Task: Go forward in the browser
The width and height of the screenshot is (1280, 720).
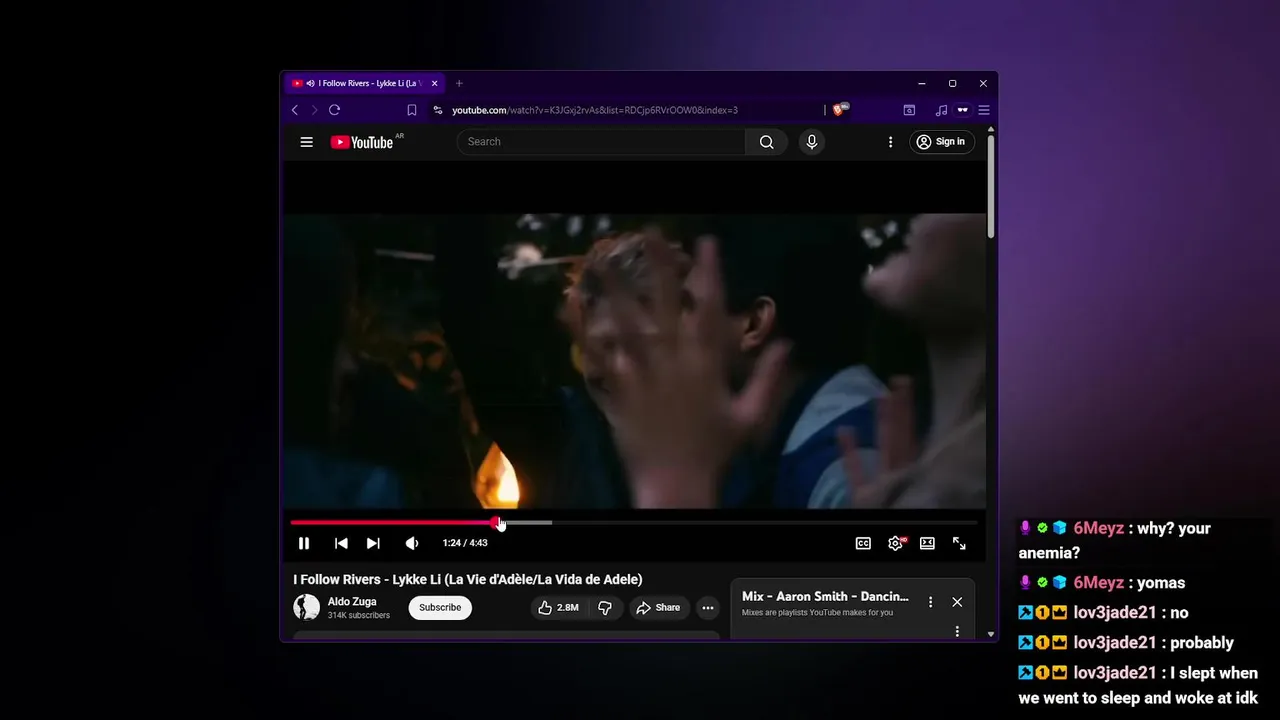Action: tap(314, 110)
